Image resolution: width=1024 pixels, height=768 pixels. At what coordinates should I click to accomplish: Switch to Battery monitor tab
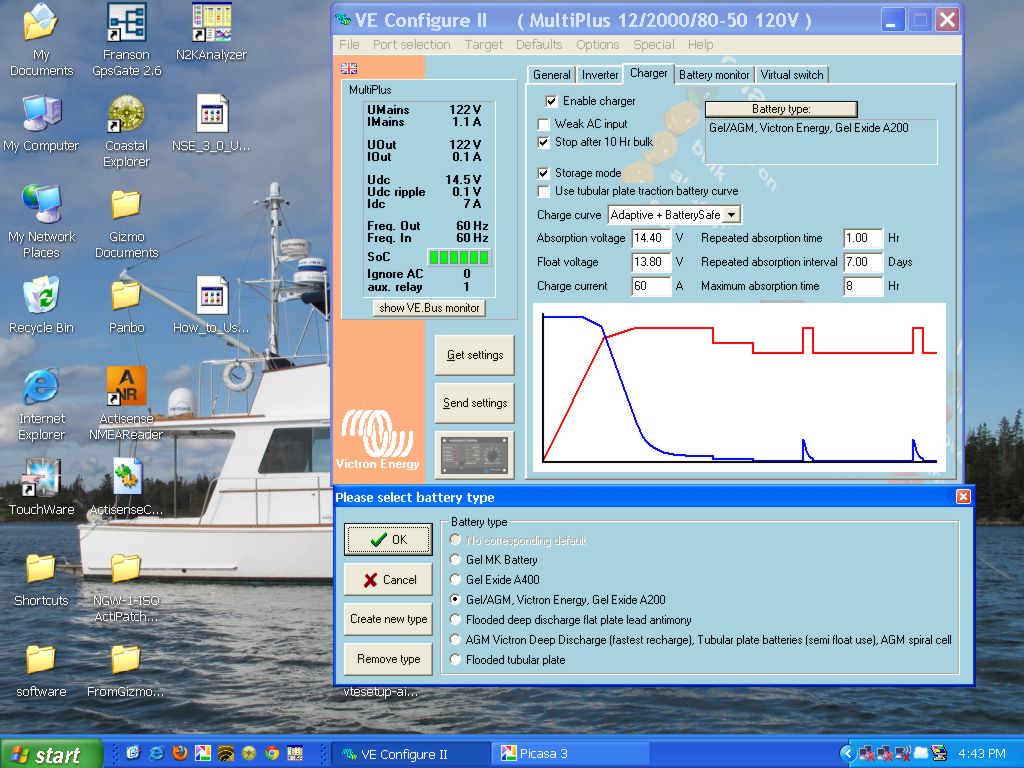click(714, 75)
